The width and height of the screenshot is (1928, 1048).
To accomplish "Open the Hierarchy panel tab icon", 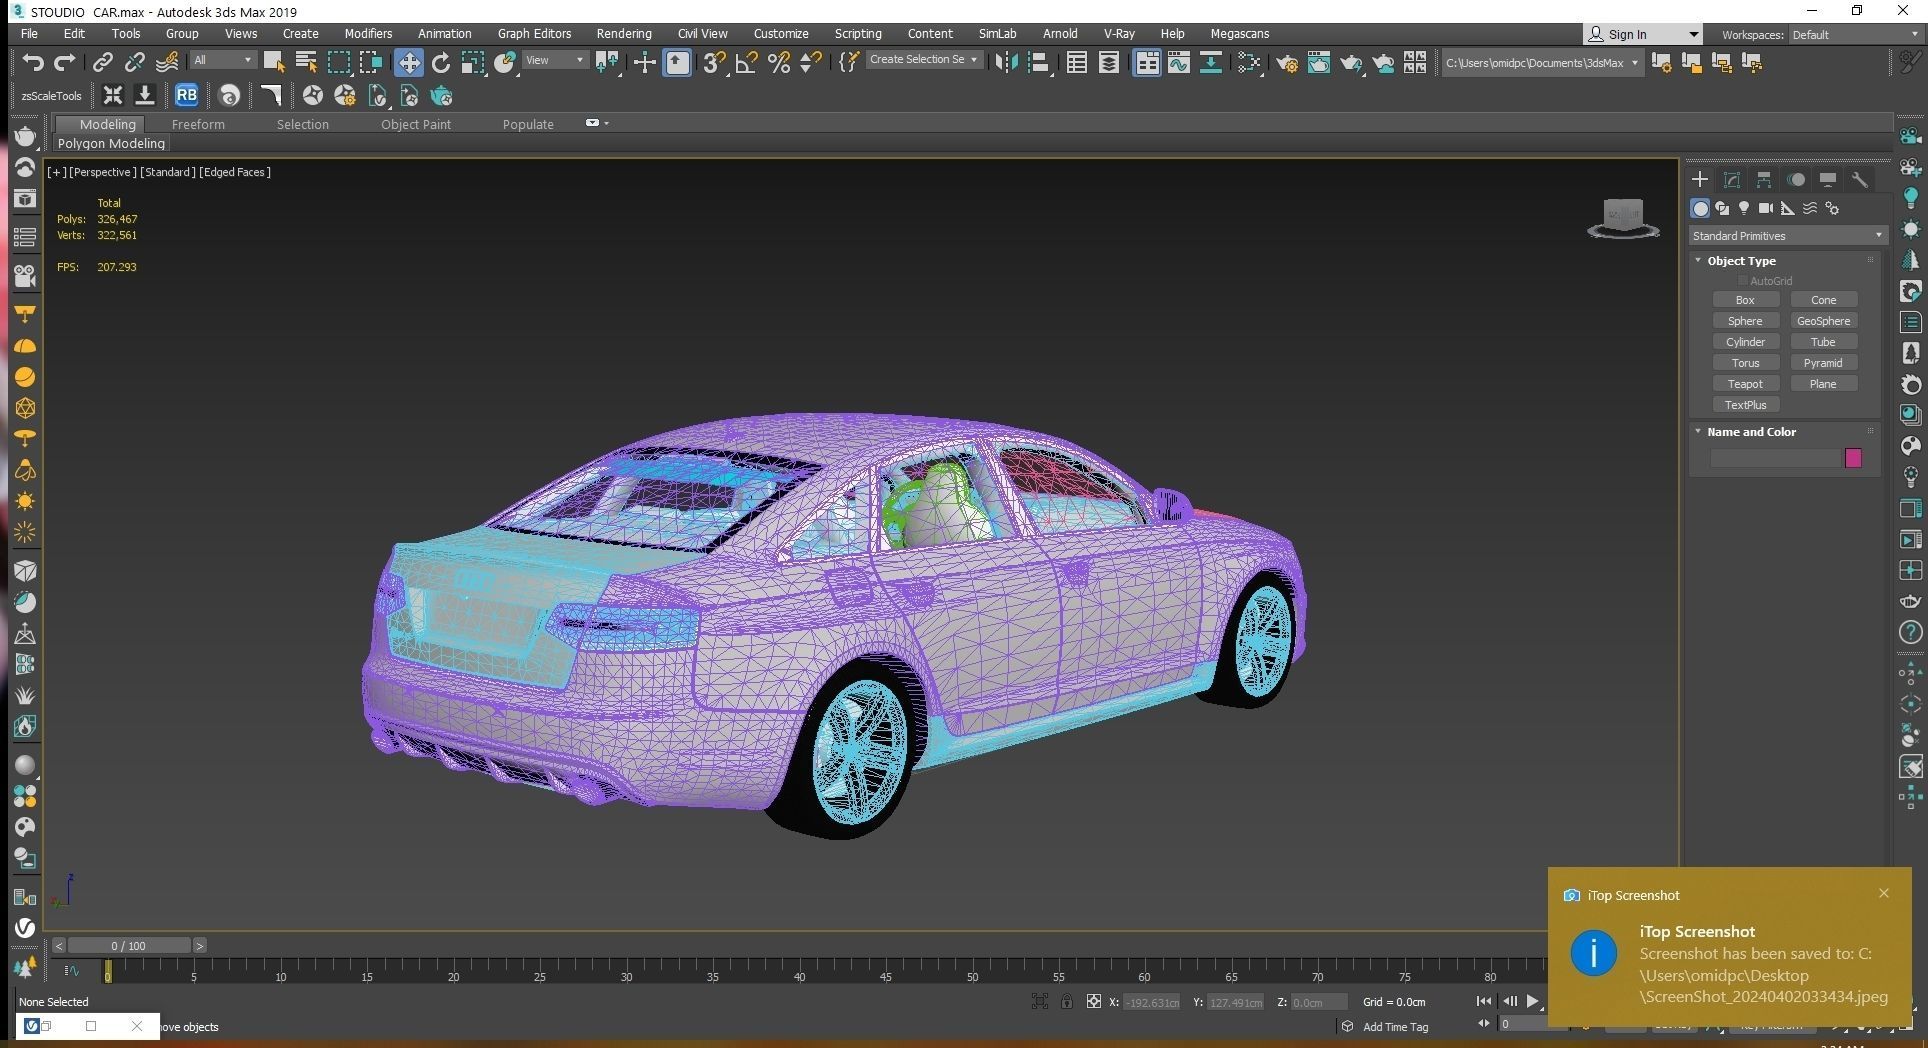I will [x=1764, y=180].
